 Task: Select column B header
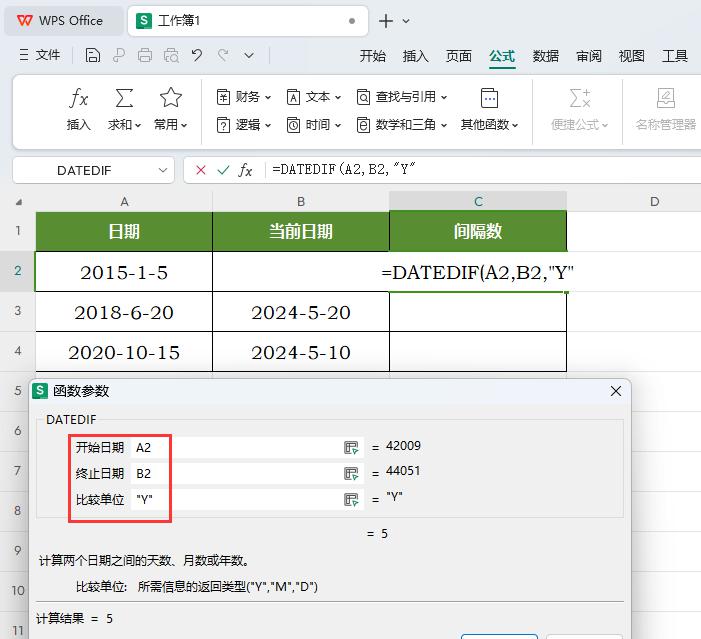pyautogui.click(x=301, y=202)
